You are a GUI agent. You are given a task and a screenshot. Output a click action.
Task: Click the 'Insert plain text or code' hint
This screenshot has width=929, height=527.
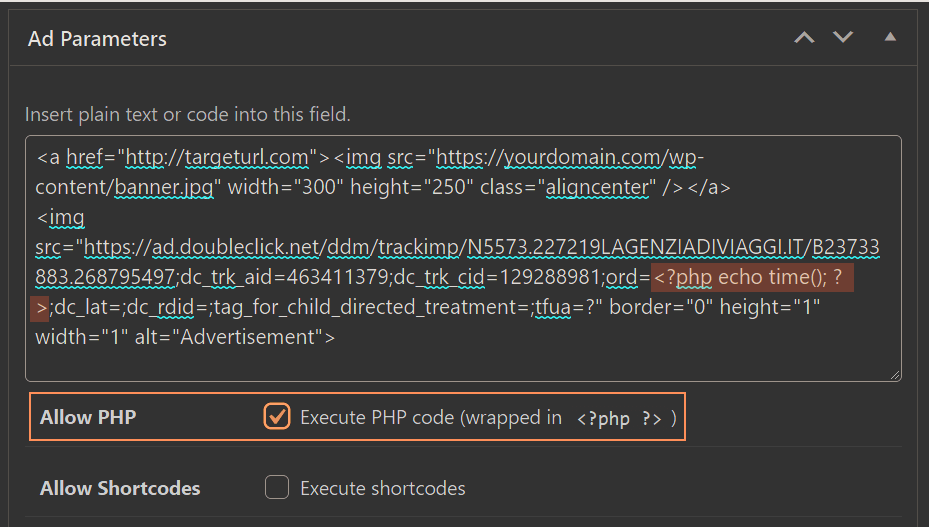(x=188, y=114)
